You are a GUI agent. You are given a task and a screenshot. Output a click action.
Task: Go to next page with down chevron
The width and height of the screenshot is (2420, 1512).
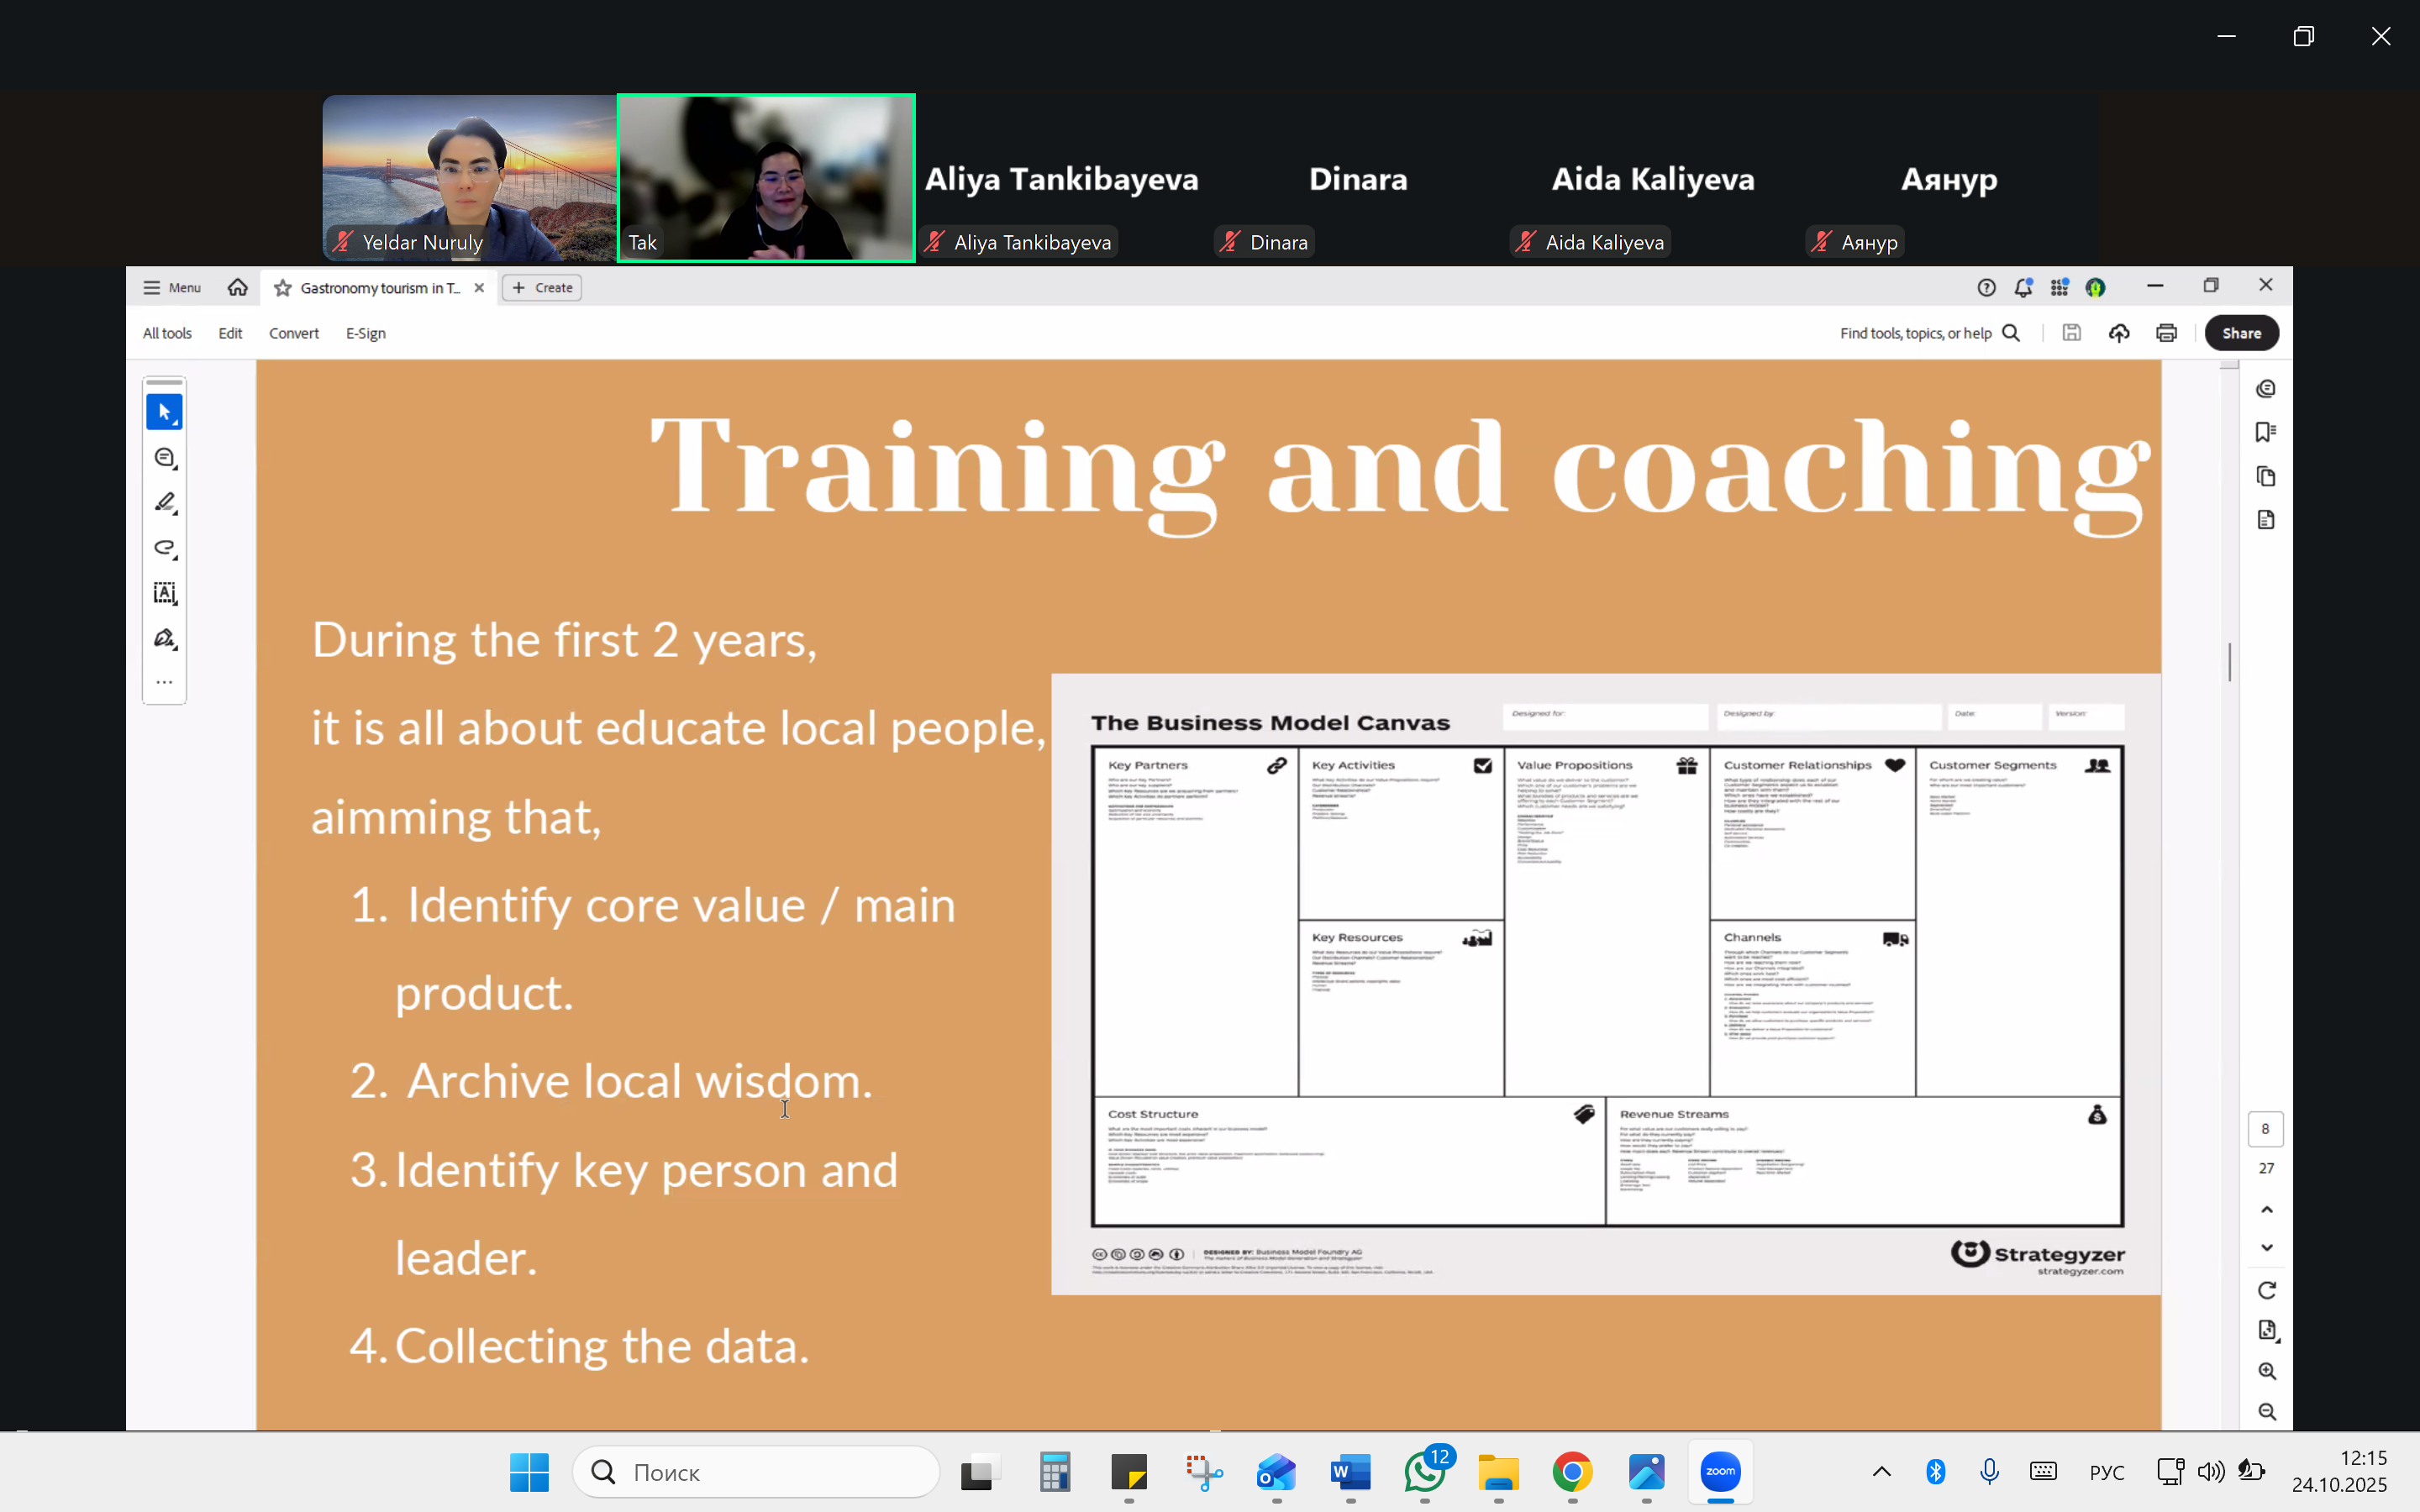(x=2266, y=1248)
